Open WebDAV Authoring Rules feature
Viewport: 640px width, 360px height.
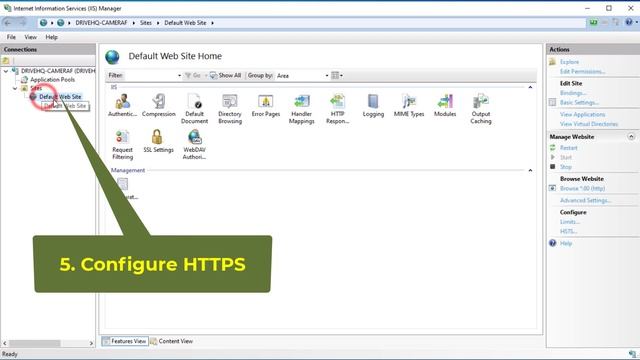pyautogui.click(x=194, y=144)
